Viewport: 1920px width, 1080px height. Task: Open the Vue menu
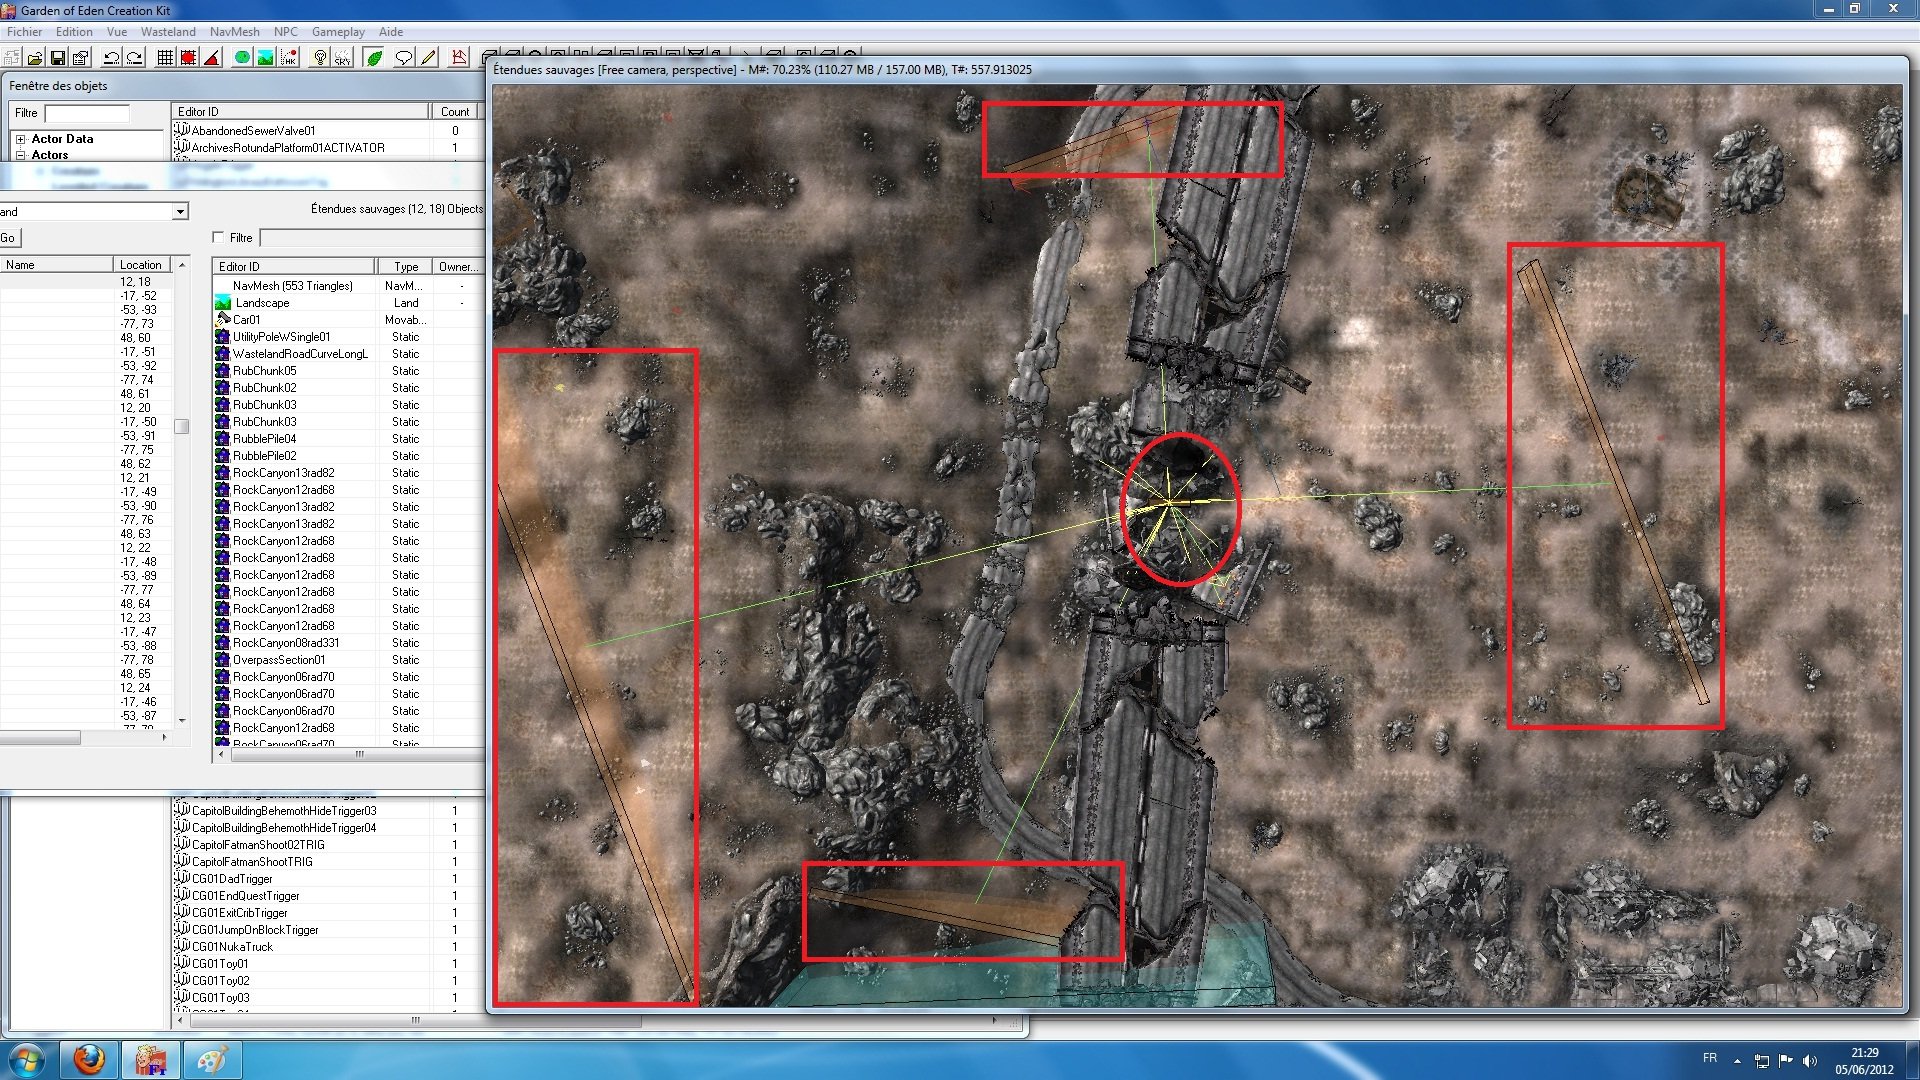coord(117,32)
